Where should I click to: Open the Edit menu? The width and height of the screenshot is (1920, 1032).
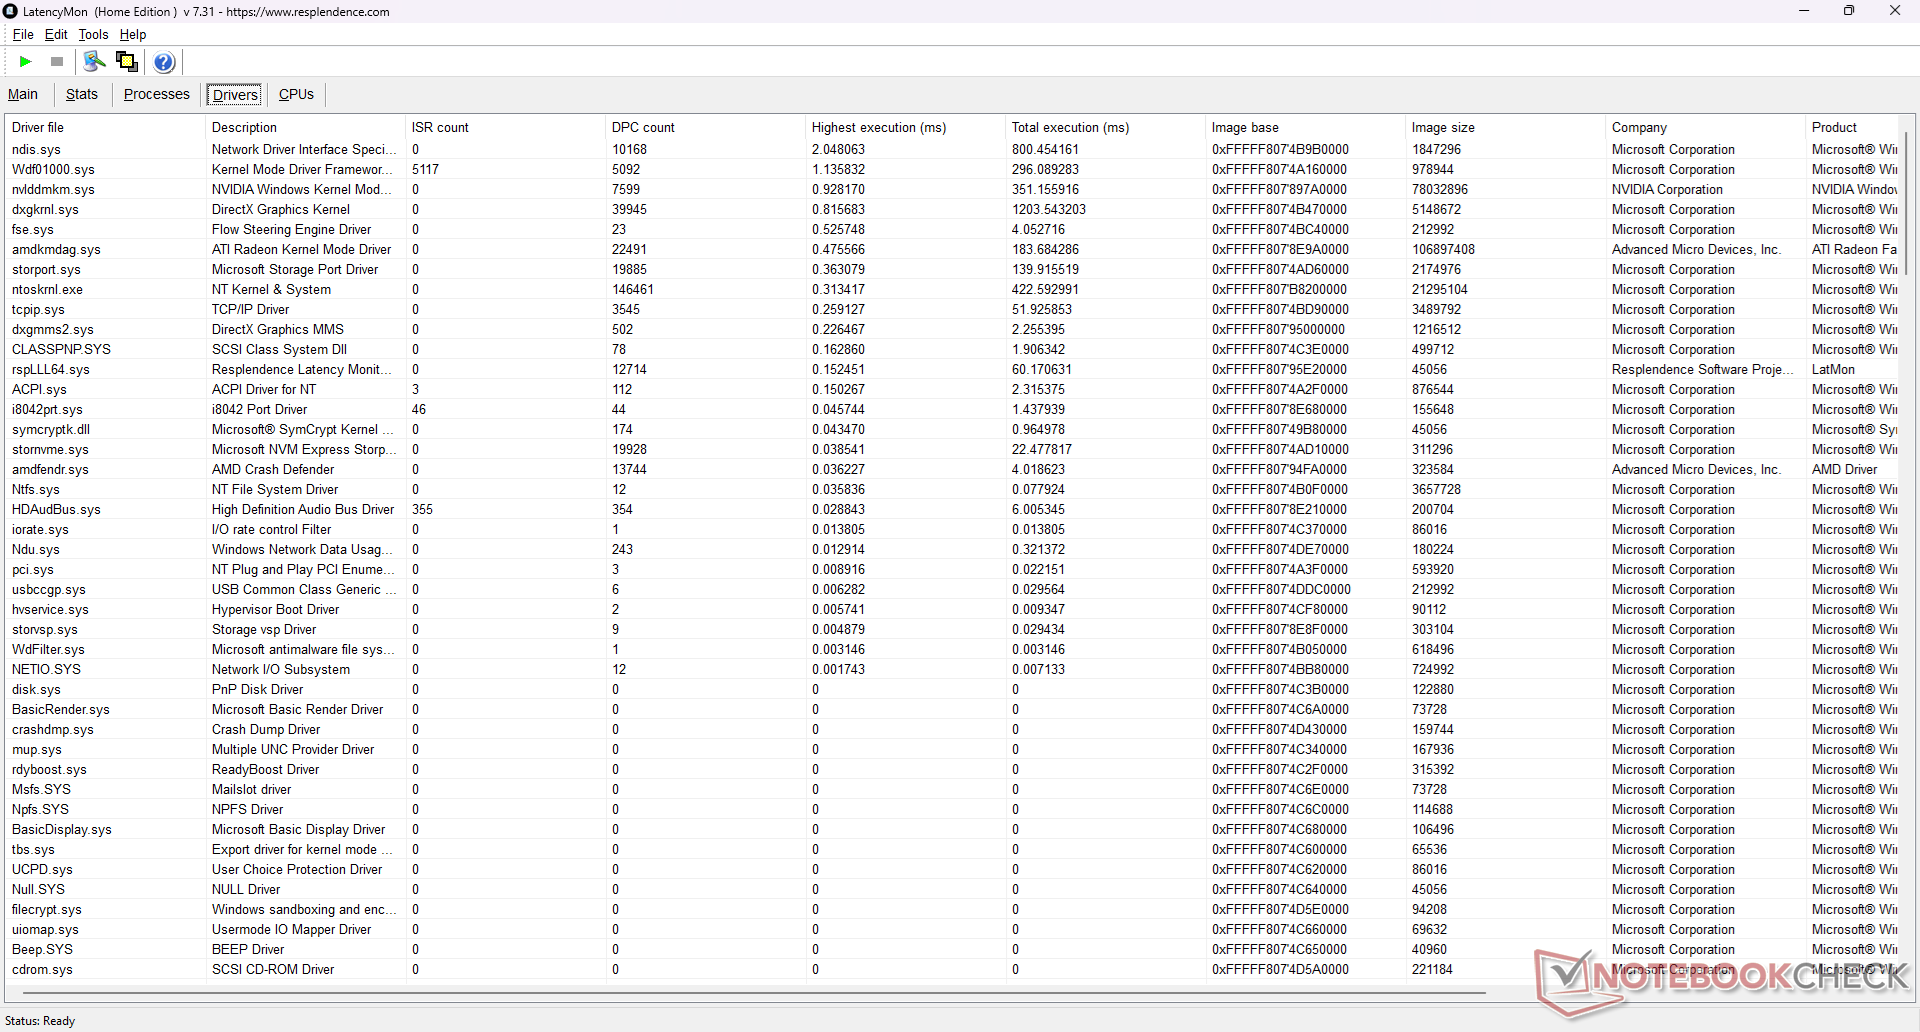(56, 34)
